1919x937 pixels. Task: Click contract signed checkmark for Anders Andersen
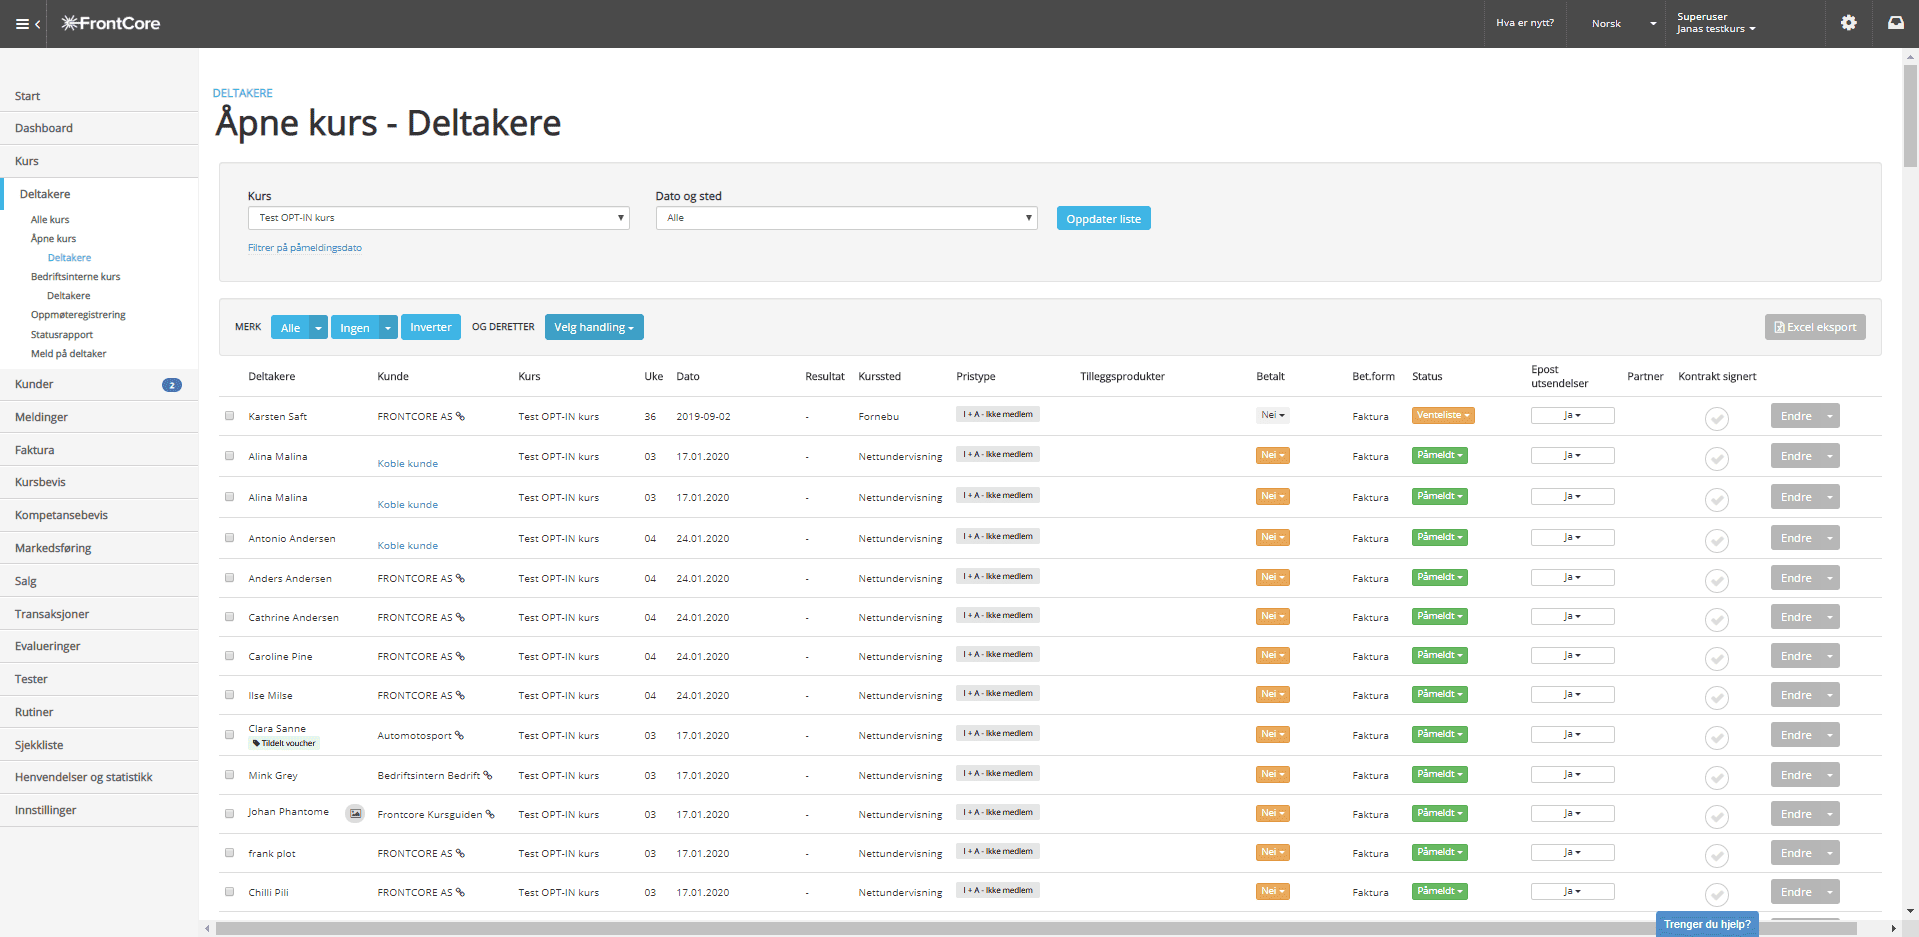pyautogui.click(x=1716, y=580)
